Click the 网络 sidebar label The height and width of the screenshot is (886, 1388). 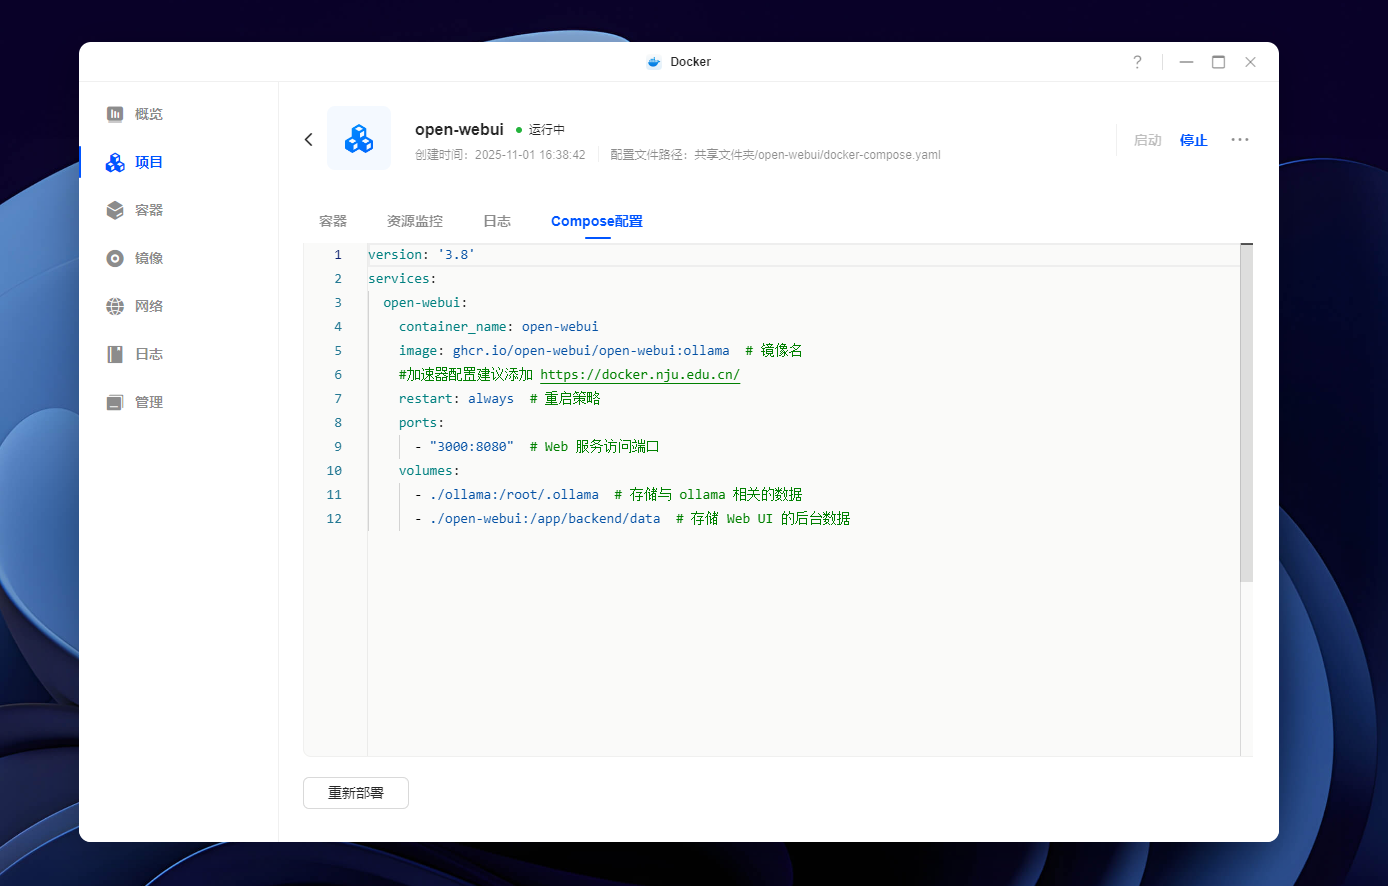point(149,306)
